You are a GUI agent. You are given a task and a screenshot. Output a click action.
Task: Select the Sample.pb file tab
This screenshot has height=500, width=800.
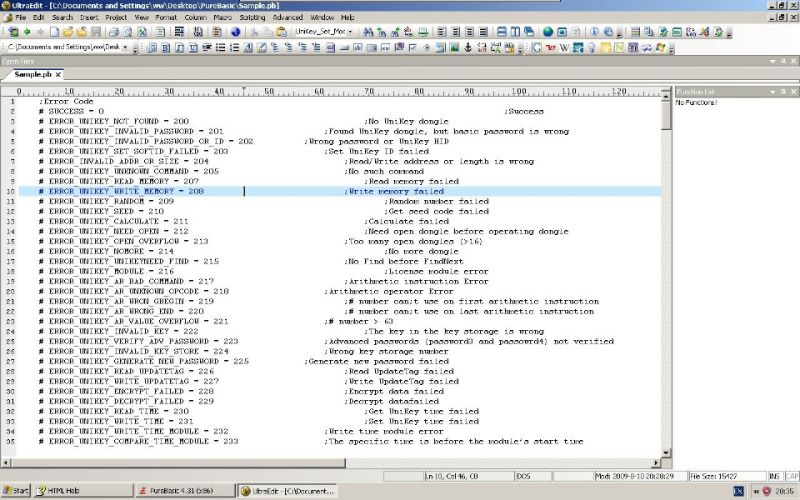point(33,74)
